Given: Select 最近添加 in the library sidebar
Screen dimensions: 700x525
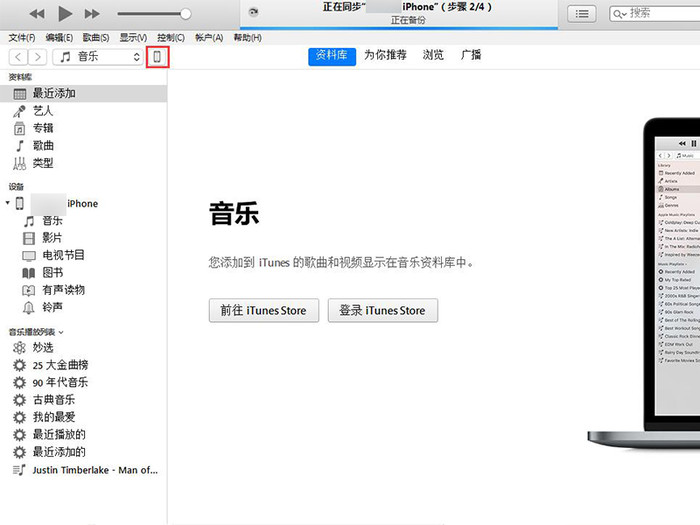Looking at the screenshot, I should click(83, 93).
